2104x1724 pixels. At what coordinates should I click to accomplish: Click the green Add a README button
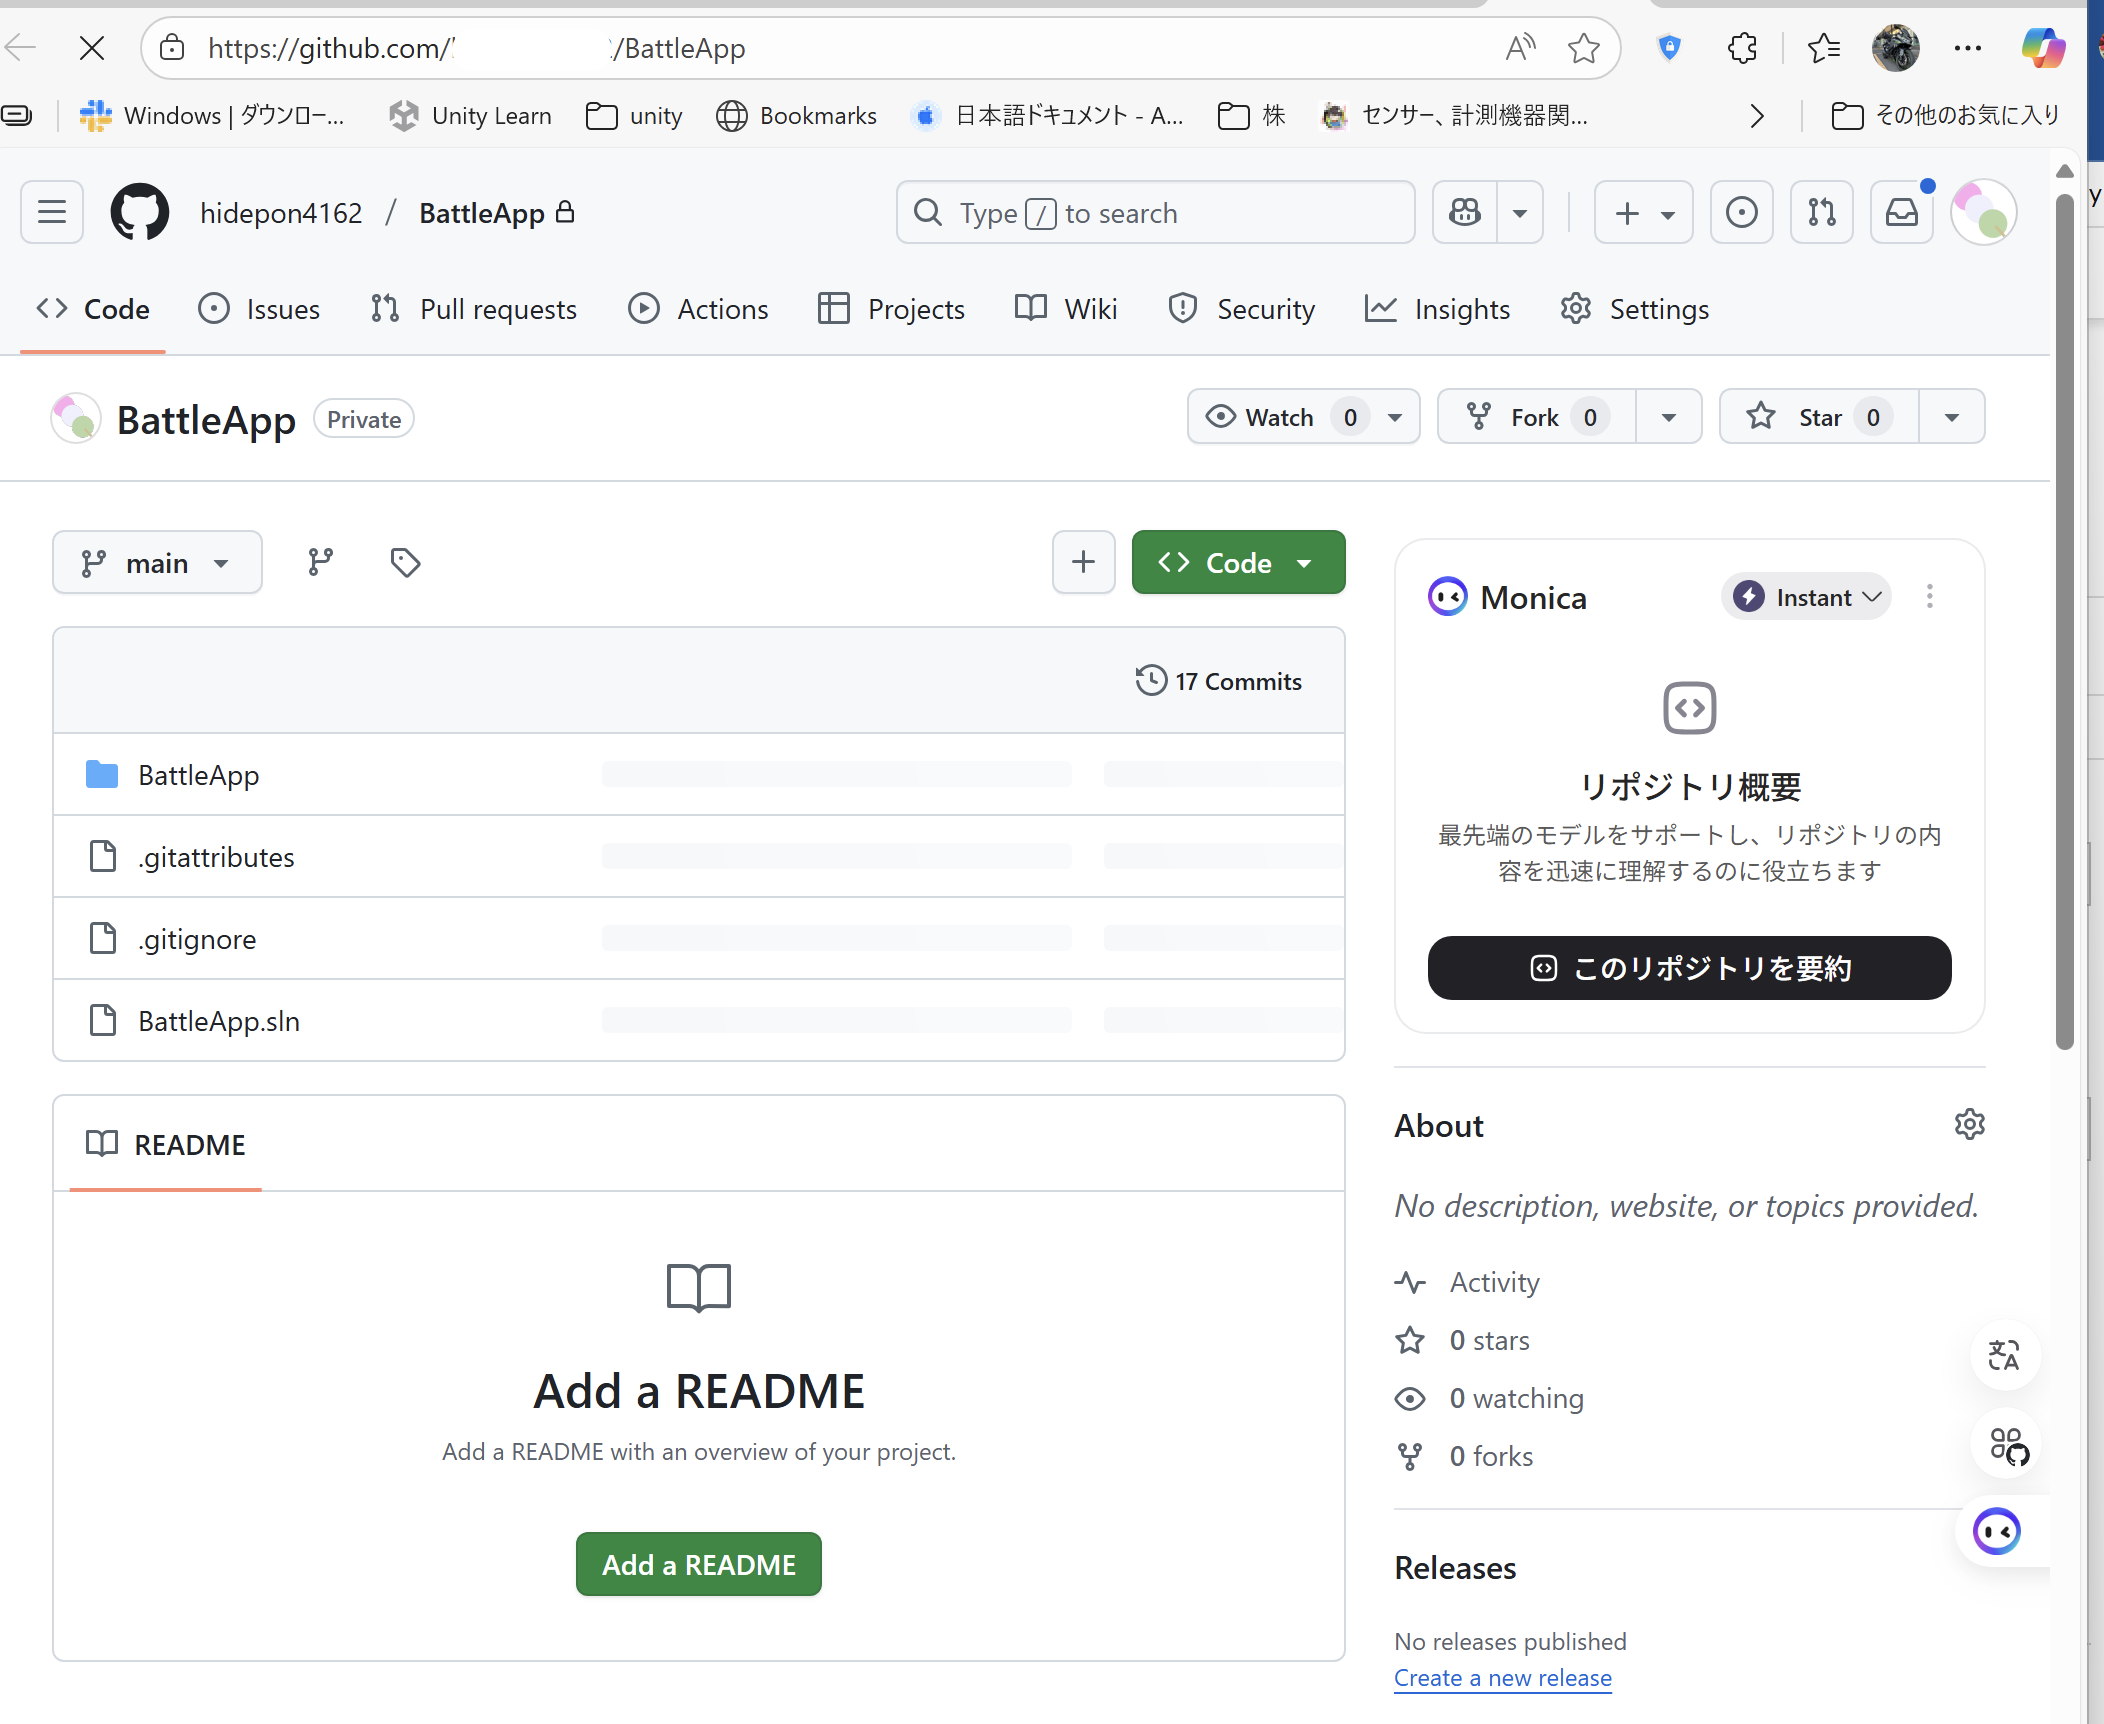(698, 1564)
